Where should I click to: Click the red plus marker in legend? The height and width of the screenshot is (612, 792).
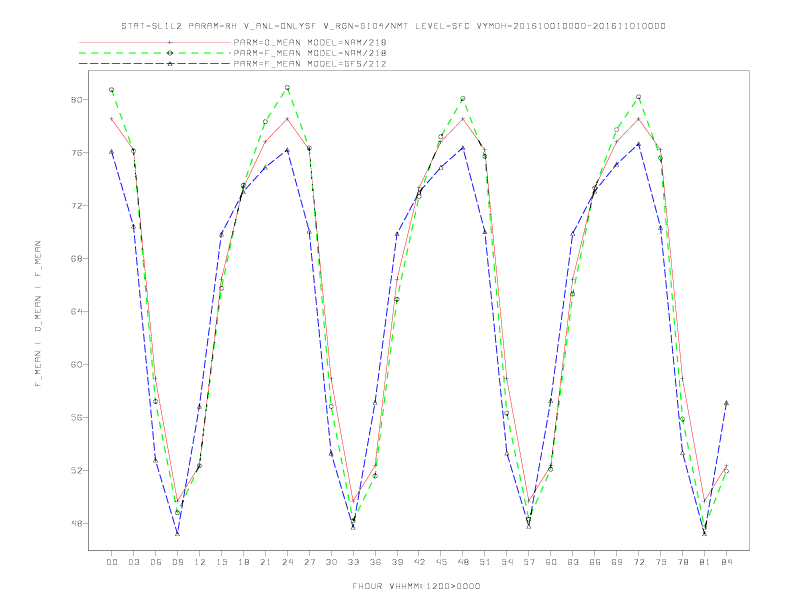tap(170, 42)
